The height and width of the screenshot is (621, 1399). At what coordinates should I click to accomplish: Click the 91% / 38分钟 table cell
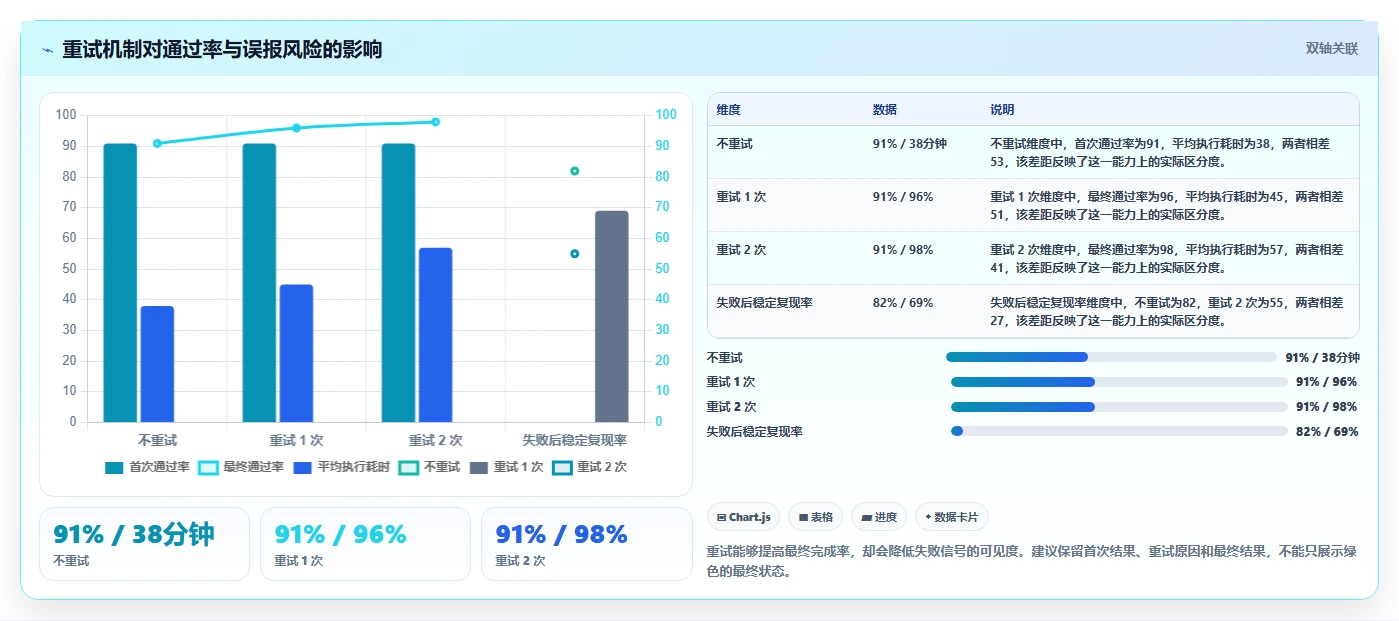click(909, 144)
